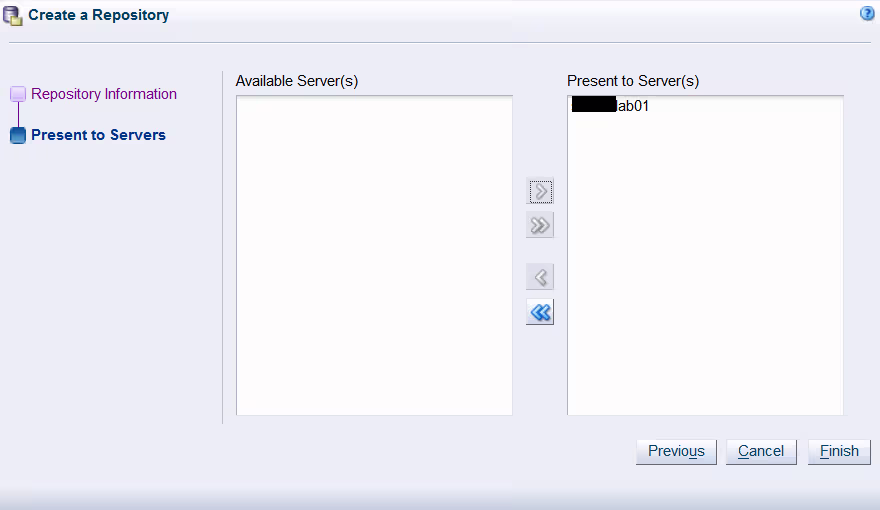
Task: Select the server ending in ab01
Action: 632,106
